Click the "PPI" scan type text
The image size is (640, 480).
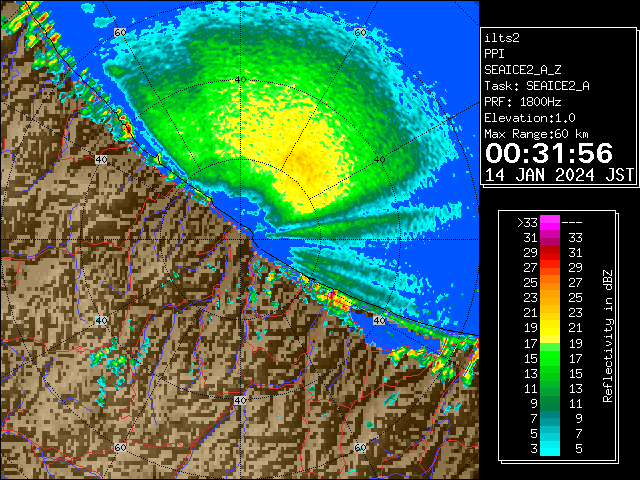[494, 54]
